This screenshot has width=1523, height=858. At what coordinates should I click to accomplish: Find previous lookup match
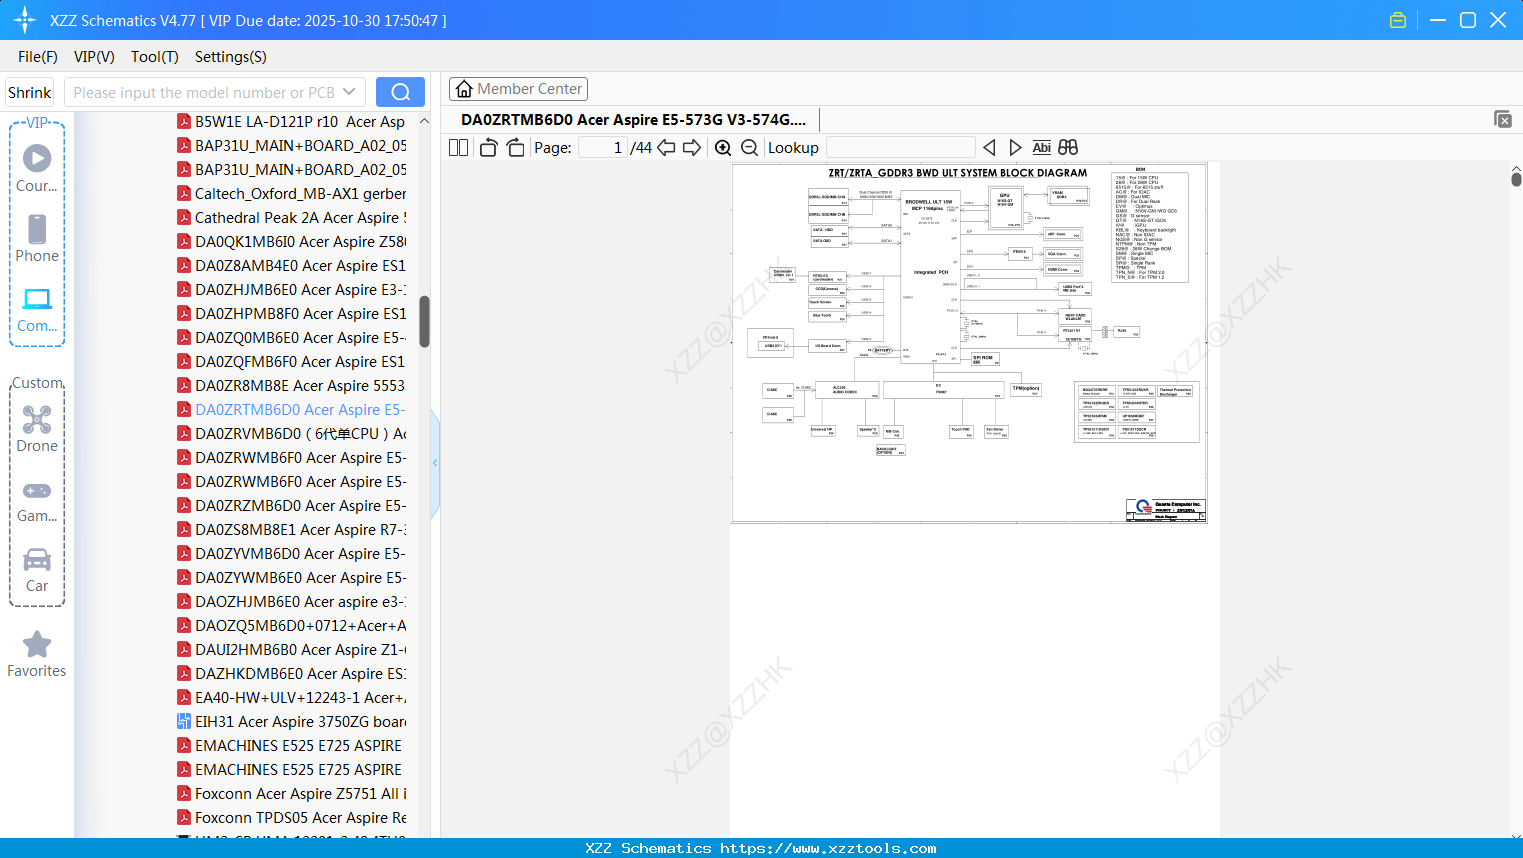click(x=989, y=148)
